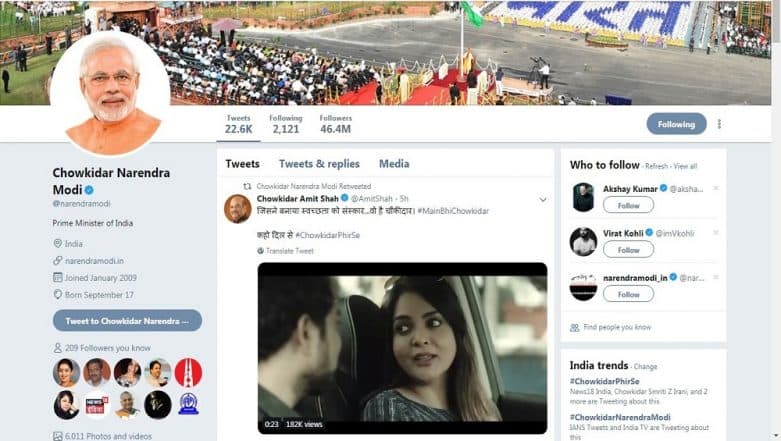781x441 pixels.
Task: Click the narendramodi.in website link
Action: [x=95, y=261]
